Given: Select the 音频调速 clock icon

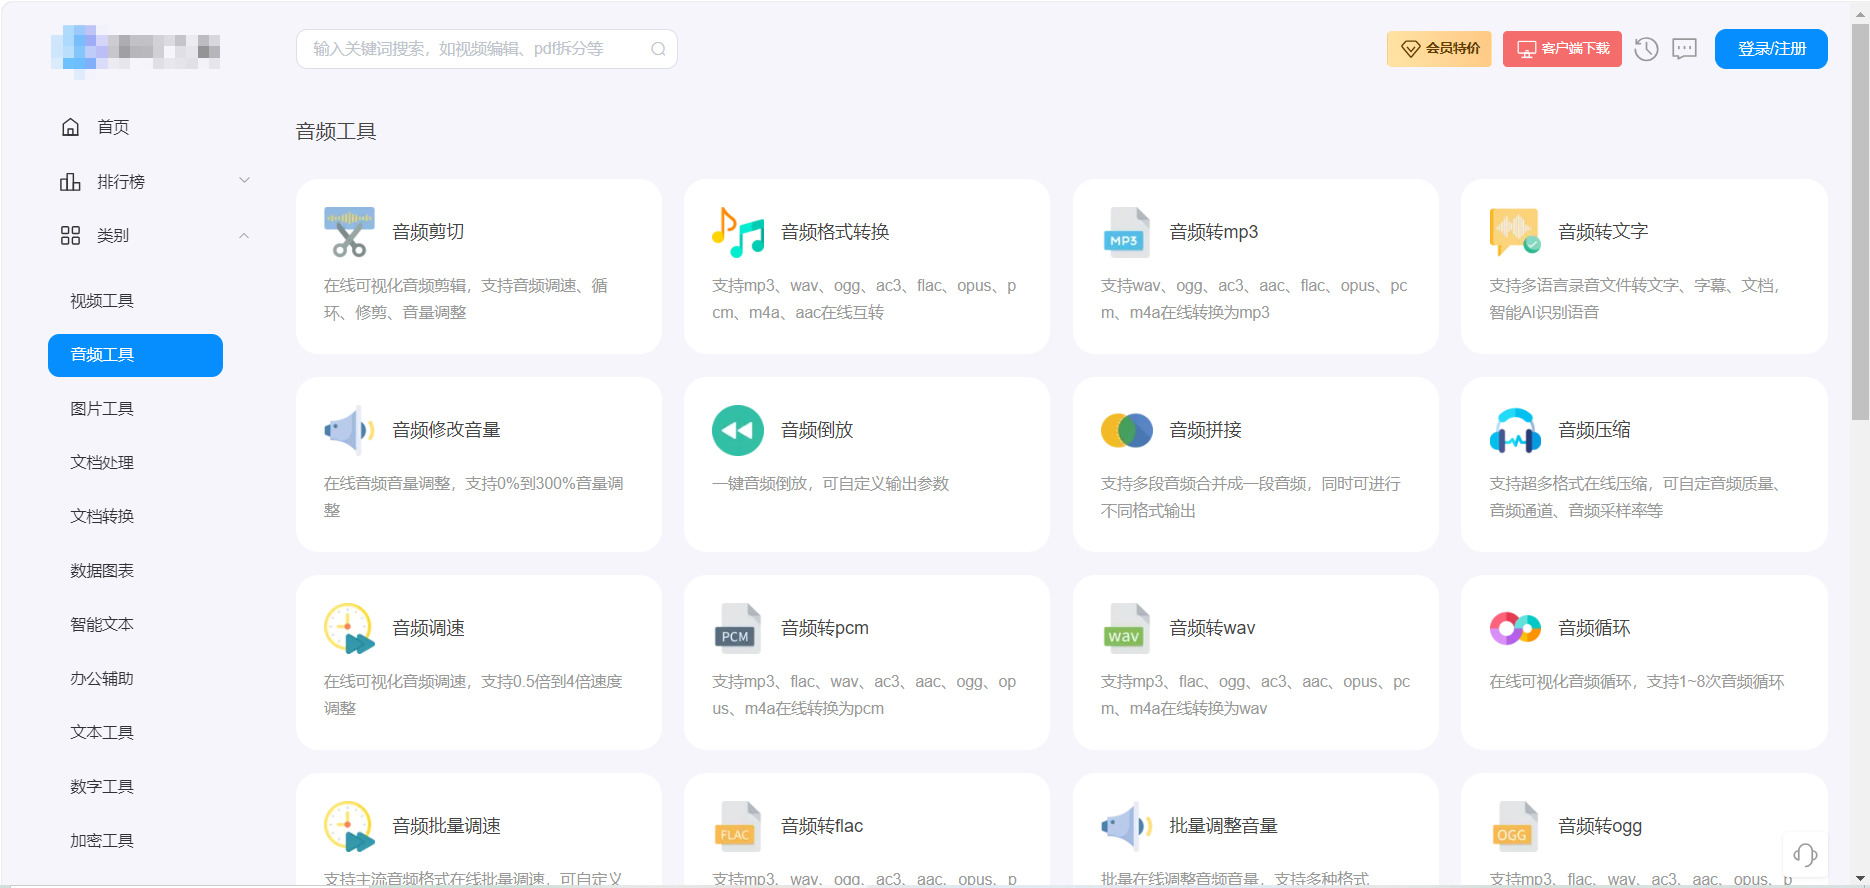Looking at the screenshot, I should tap(349, 628).
